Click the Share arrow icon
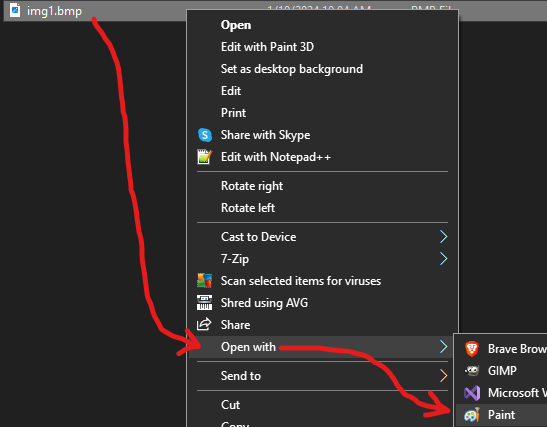Screen dimensions: 547x427 pyautogui.click(x=204, y=324)
